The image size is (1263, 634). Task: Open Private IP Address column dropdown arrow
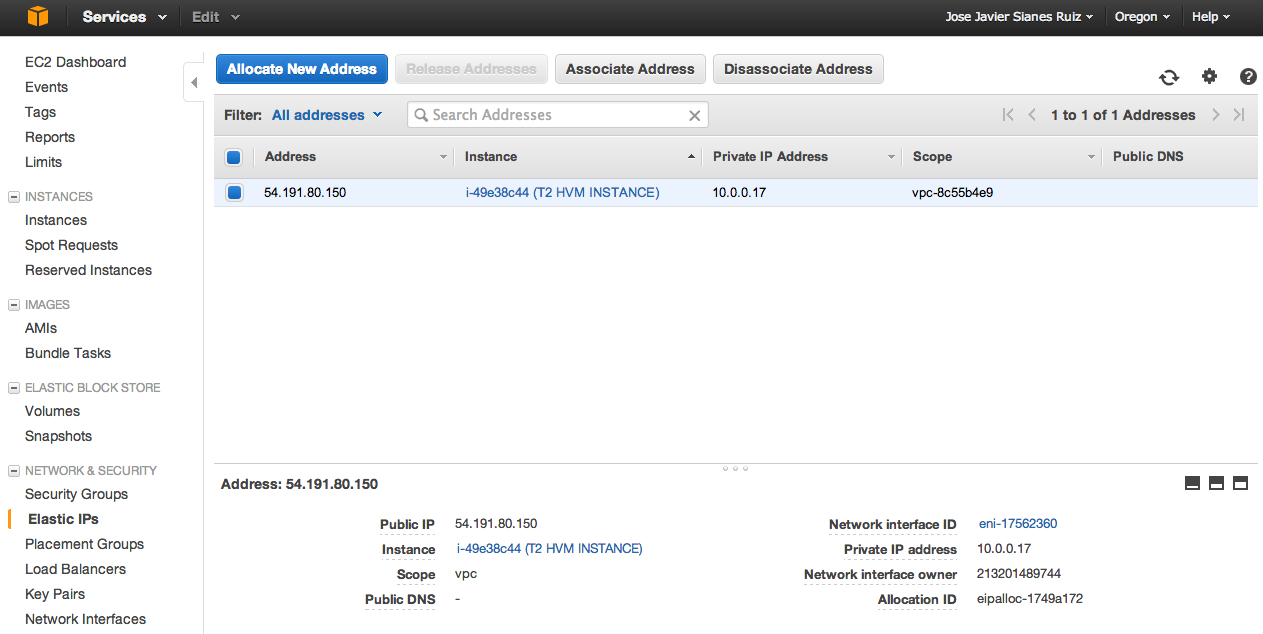(891, 157)
